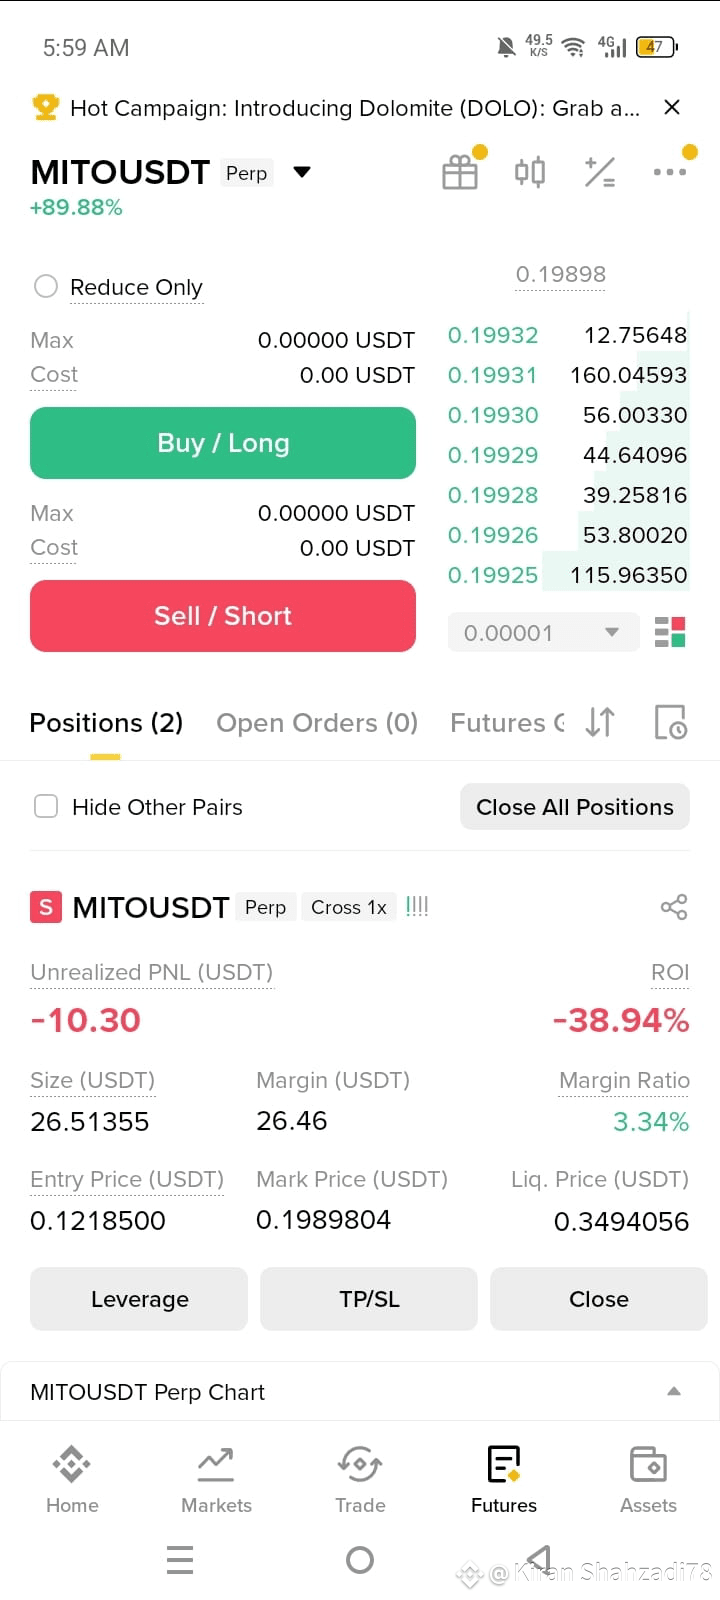The height and width of the screenshot is (1600, 720).
Task: Open the MITOUSDT pair dropdown arrow
Action: [302, 172]
